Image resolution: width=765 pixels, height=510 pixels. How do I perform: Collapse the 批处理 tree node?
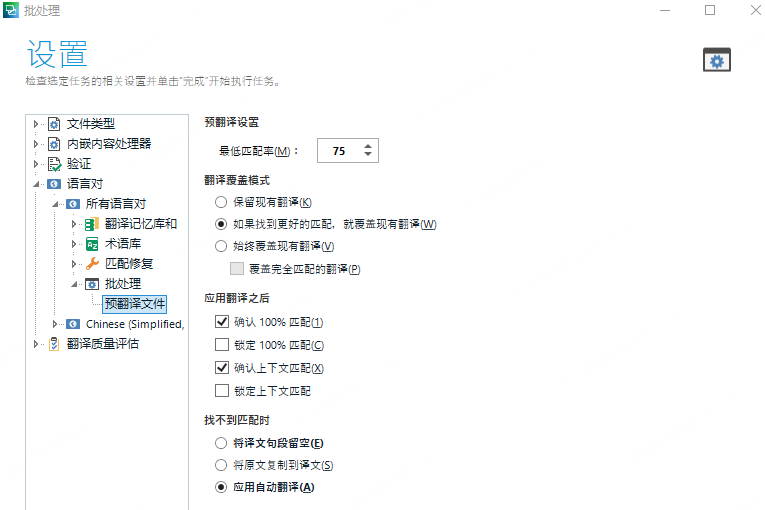(x=74, y=285)
